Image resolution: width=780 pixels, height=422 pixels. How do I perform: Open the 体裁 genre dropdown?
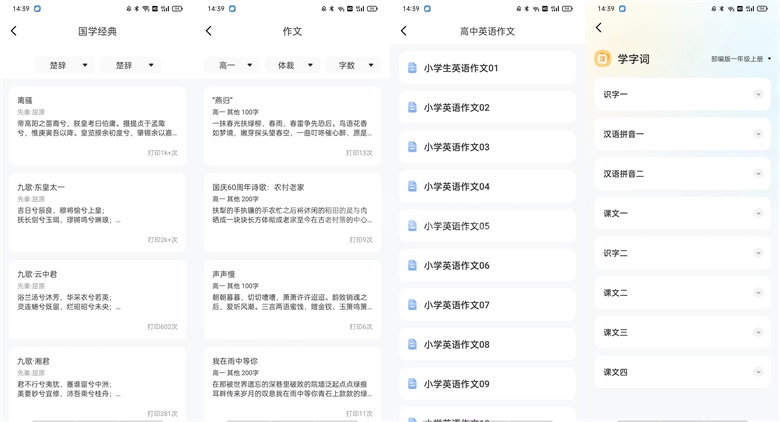click(292, 65)
